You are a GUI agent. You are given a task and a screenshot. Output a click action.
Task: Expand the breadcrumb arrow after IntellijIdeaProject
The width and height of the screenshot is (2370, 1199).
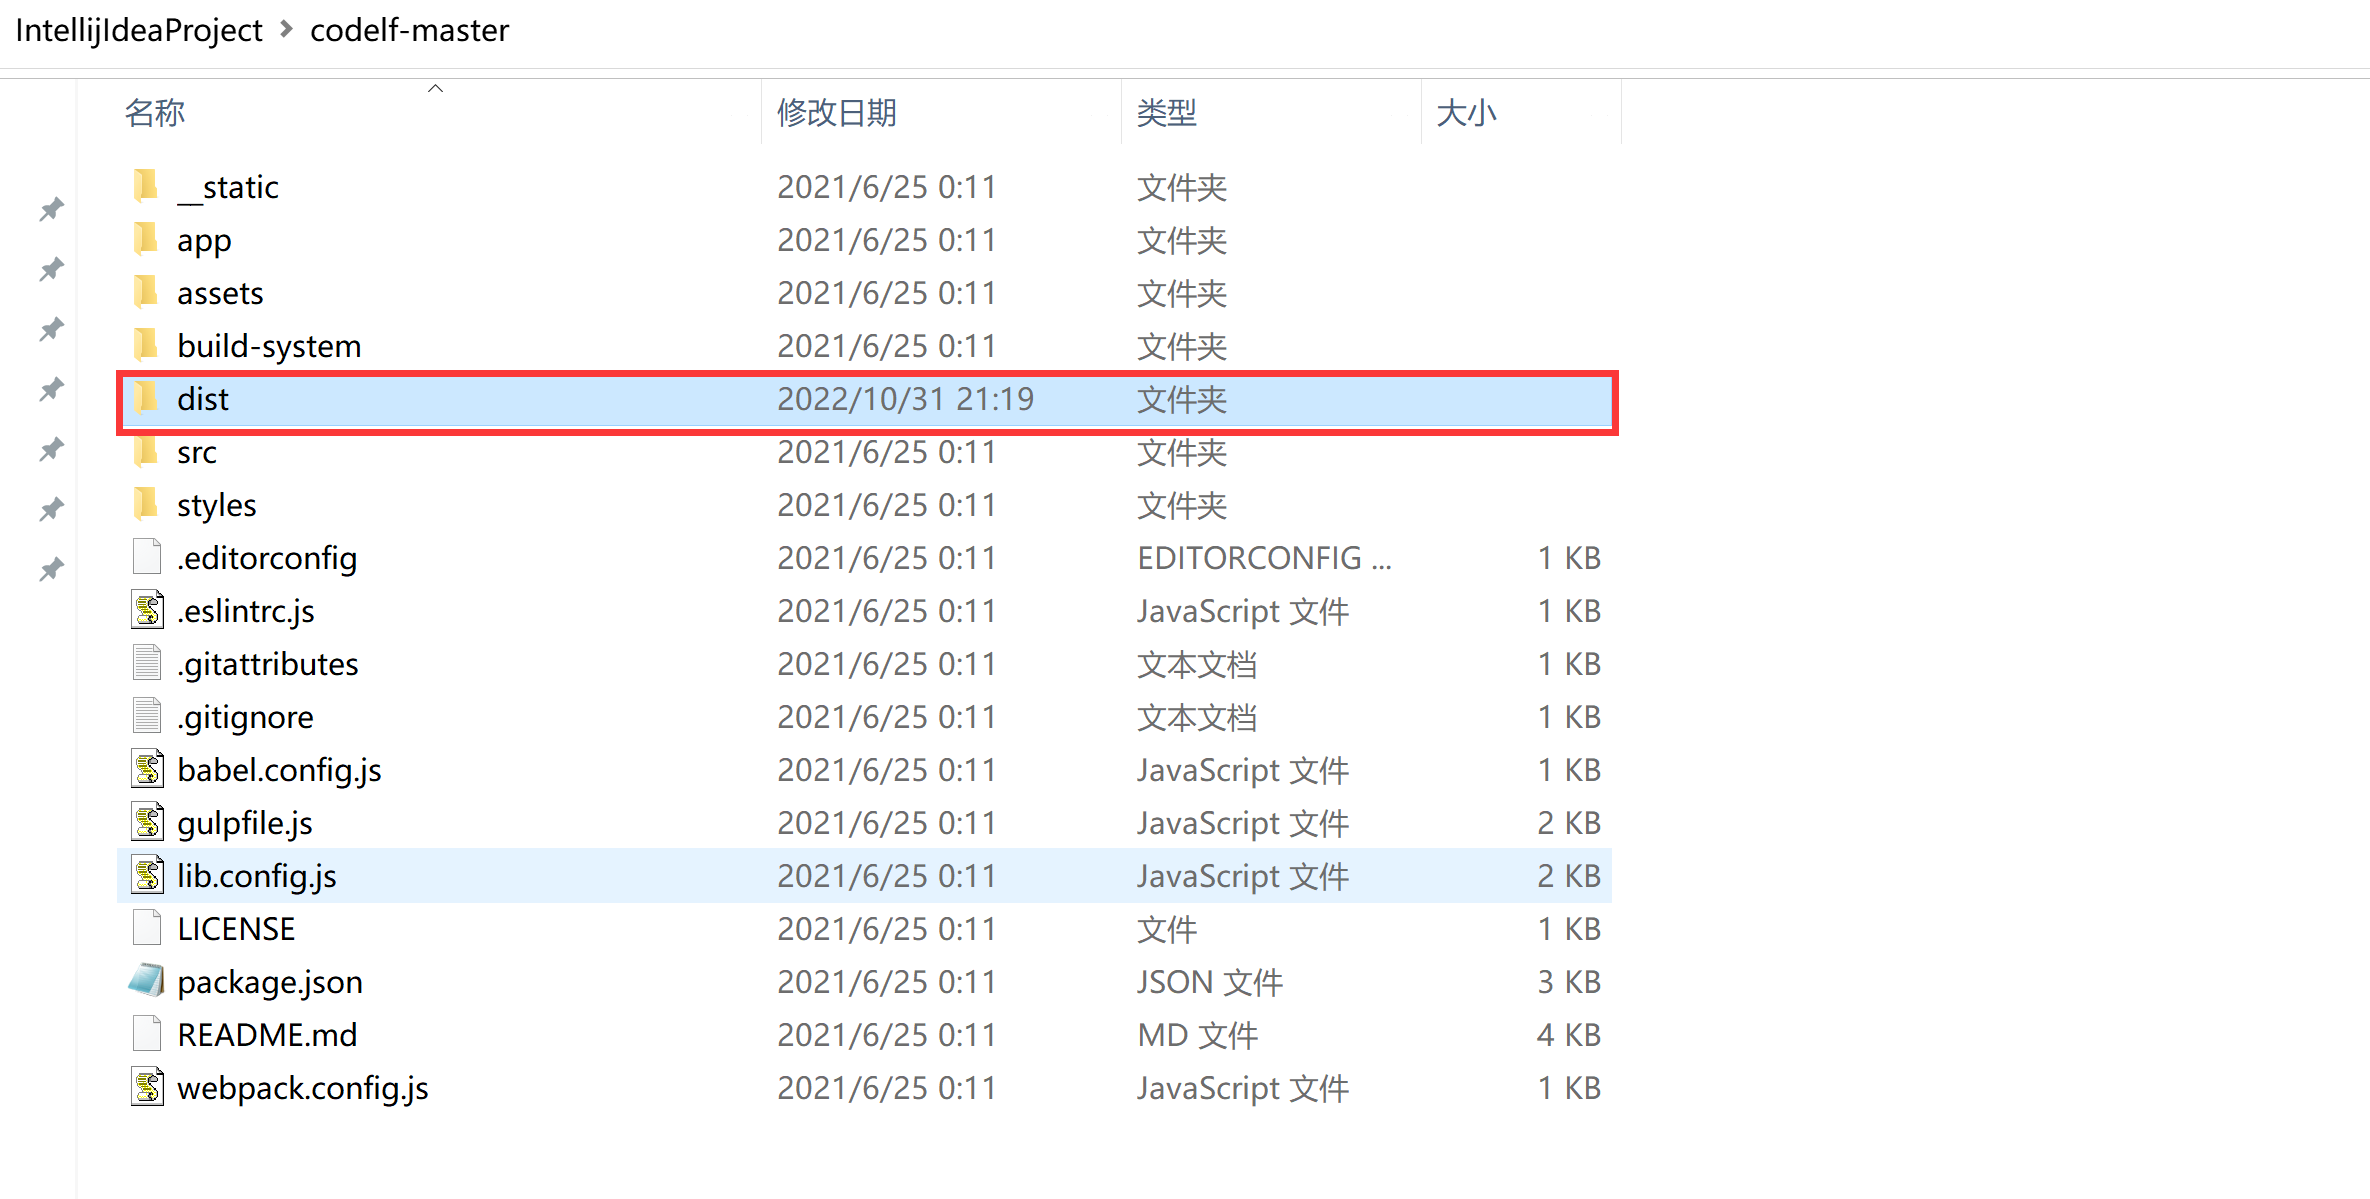tap(286, 30)
